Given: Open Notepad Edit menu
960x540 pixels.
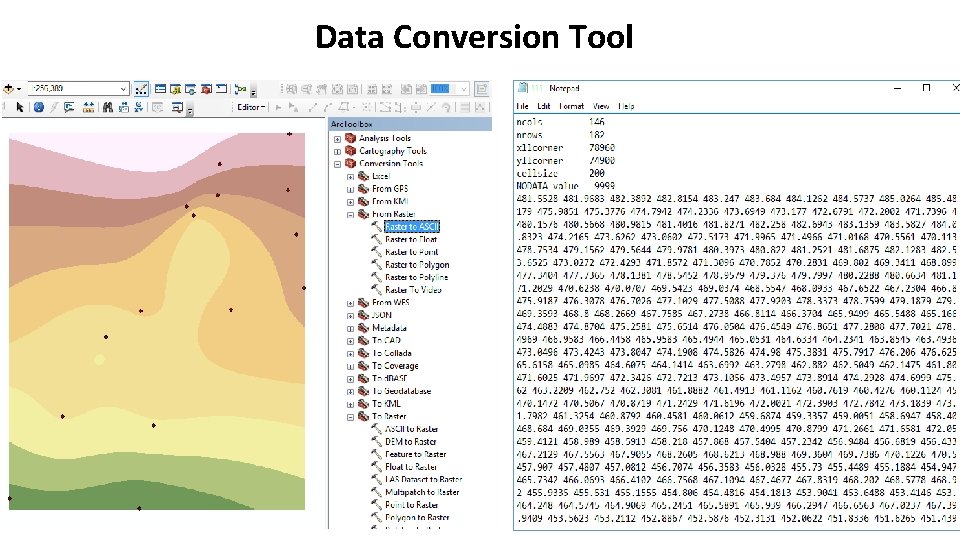Looking at the screenshot, I should (x=544, y=106).
